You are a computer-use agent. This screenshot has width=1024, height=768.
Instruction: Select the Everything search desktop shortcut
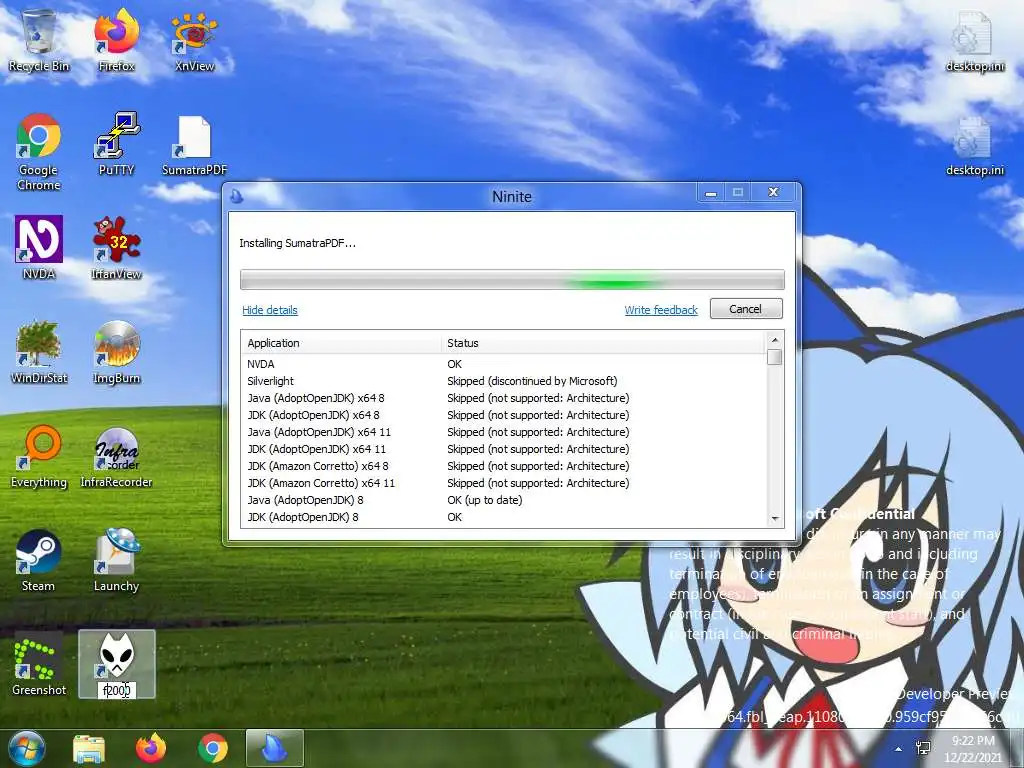[39, 456]
